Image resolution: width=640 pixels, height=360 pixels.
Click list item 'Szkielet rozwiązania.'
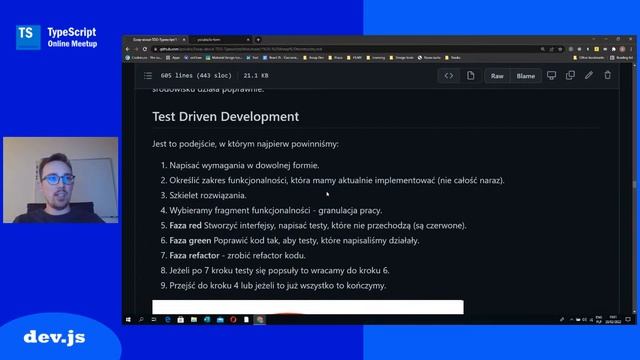tap(208, 196)
